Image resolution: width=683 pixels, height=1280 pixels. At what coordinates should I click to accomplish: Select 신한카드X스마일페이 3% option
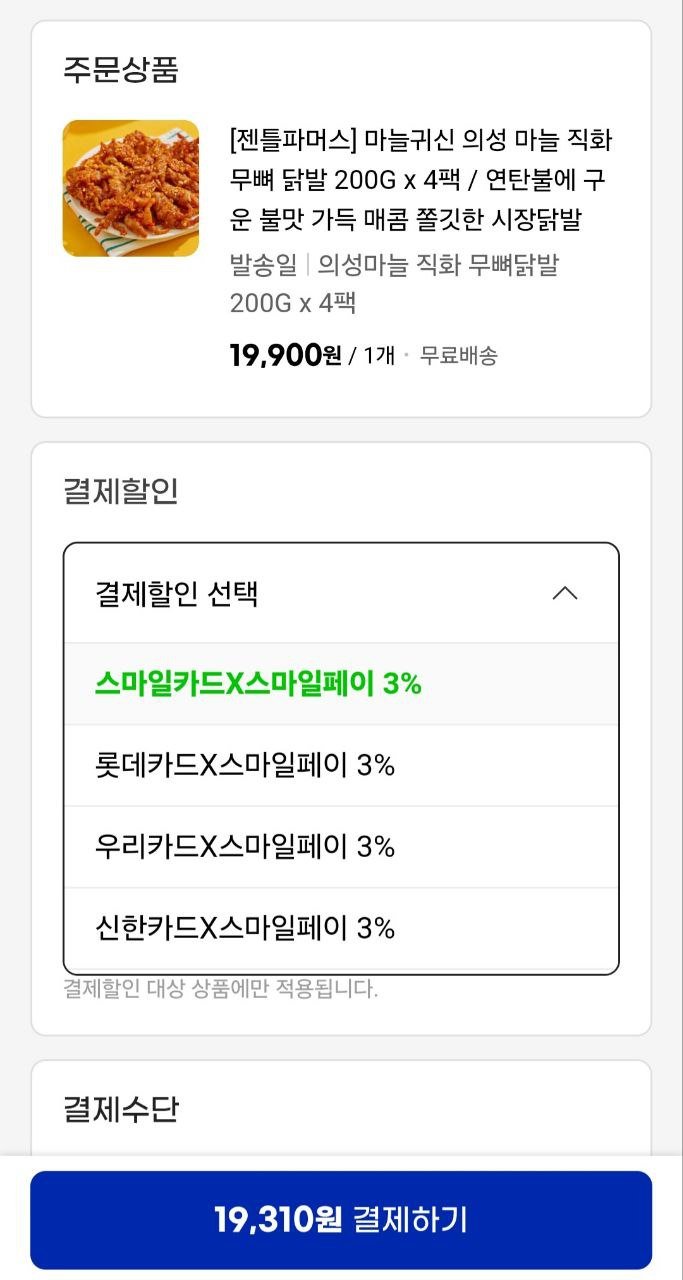[245, 929]
